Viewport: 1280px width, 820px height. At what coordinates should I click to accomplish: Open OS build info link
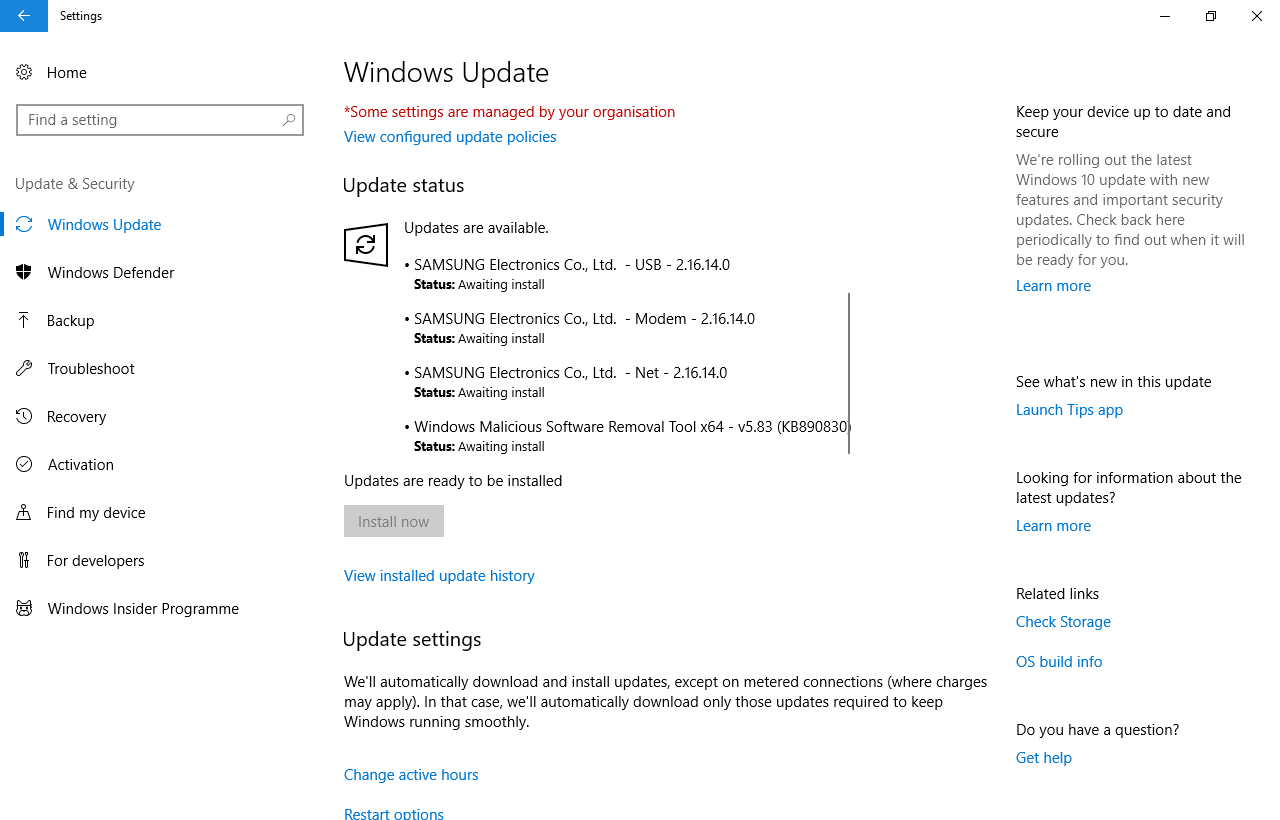[1059, 662]
